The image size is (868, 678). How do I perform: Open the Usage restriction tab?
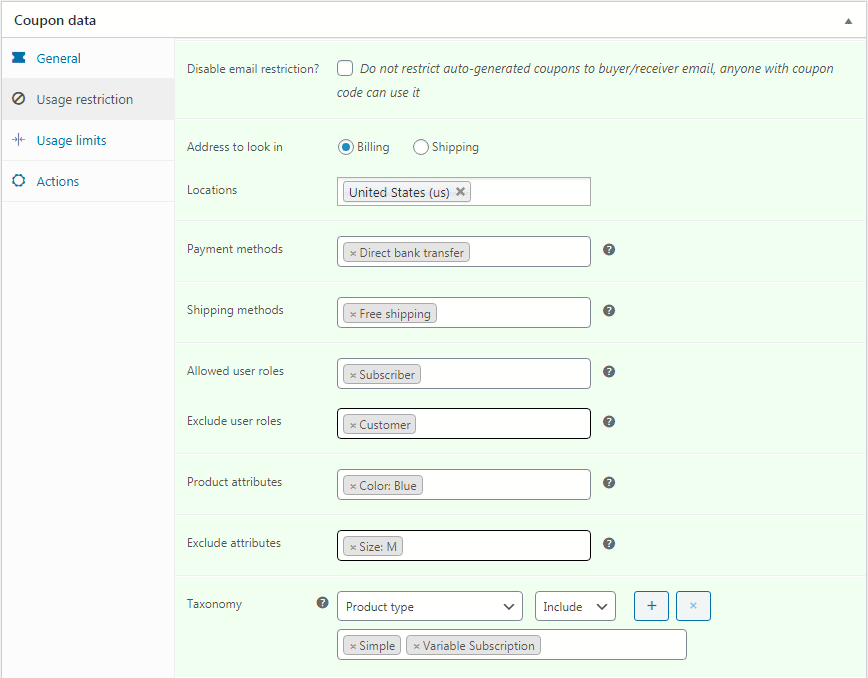point(87,99)
